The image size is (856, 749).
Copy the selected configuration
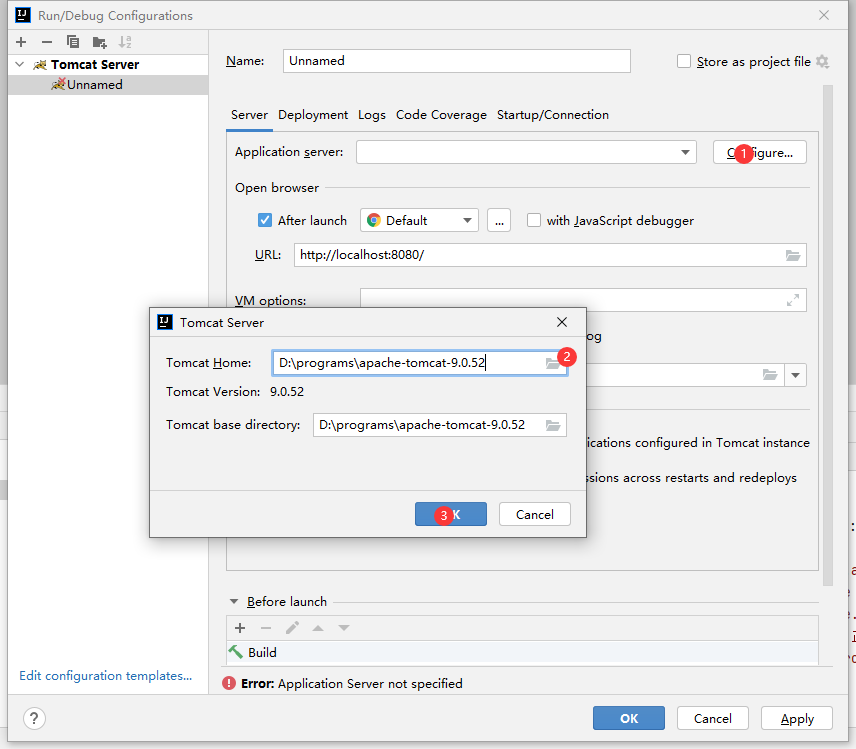click(x=73, y=42)
